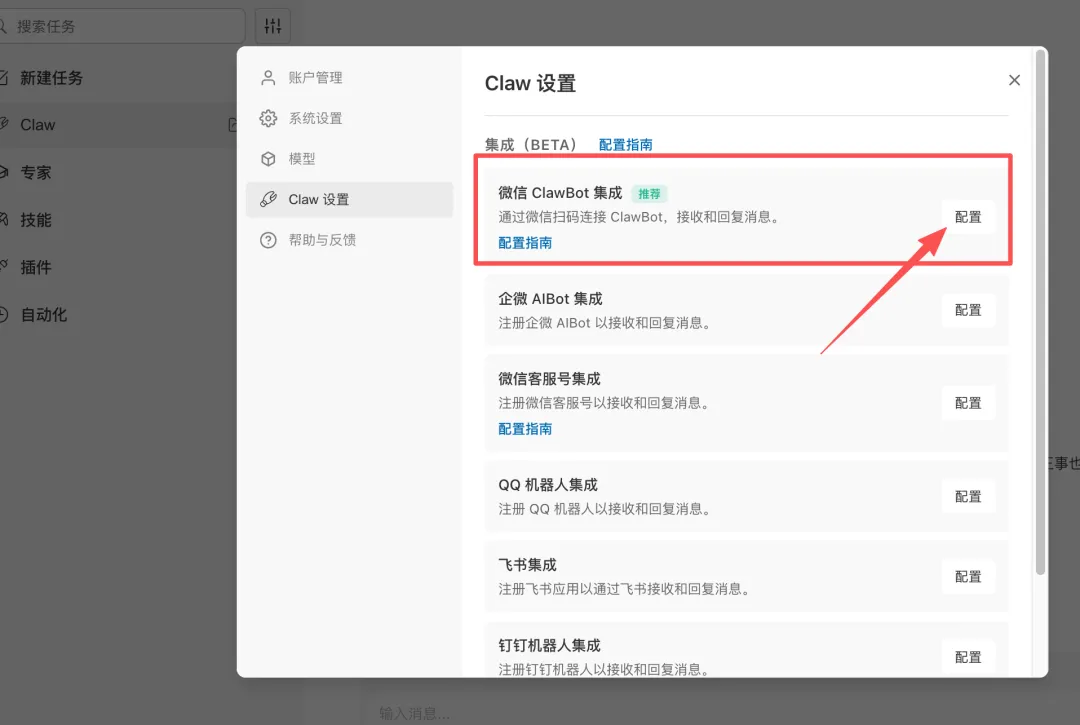Viewport: 1080px width, 725px height.
Task: Close the Claw settings dialog
Action: (x=1014, y=80)
